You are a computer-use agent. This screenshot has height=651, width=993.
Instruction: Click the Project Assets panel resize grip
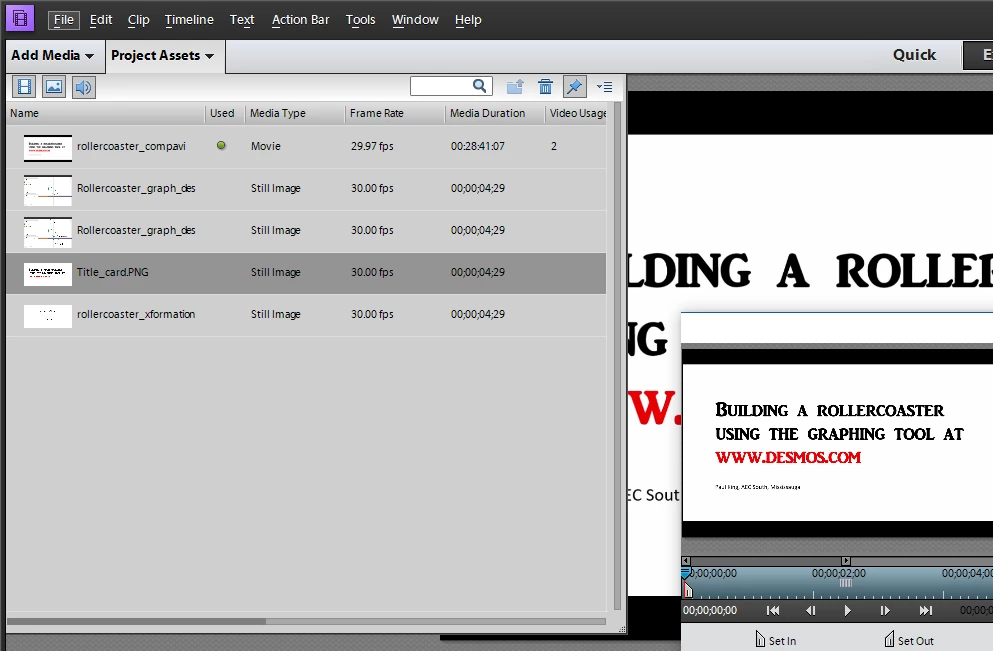[x=622, y=629]
